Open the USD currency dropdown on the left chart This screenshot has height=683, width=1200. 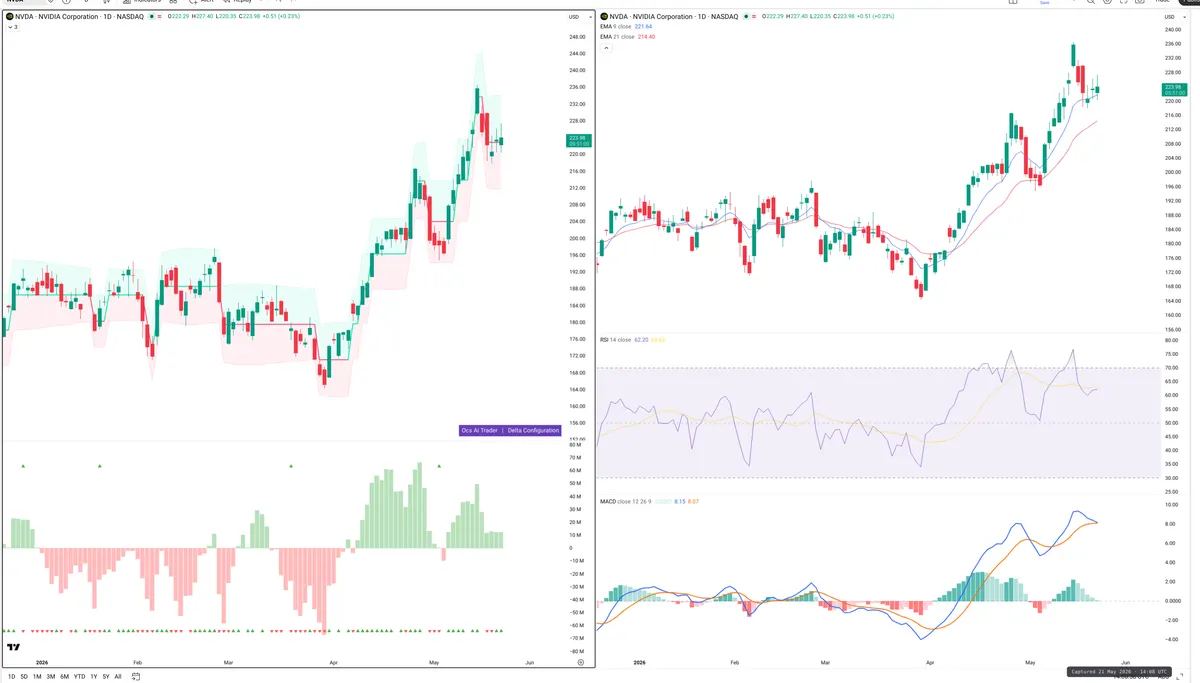[580, 17]
